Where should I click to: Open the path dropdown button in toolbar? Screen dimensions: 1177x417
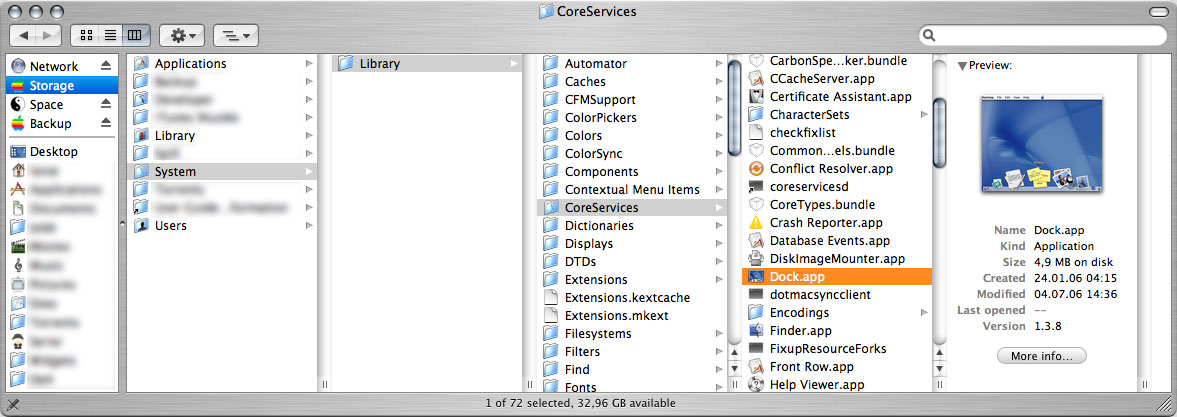236,35
